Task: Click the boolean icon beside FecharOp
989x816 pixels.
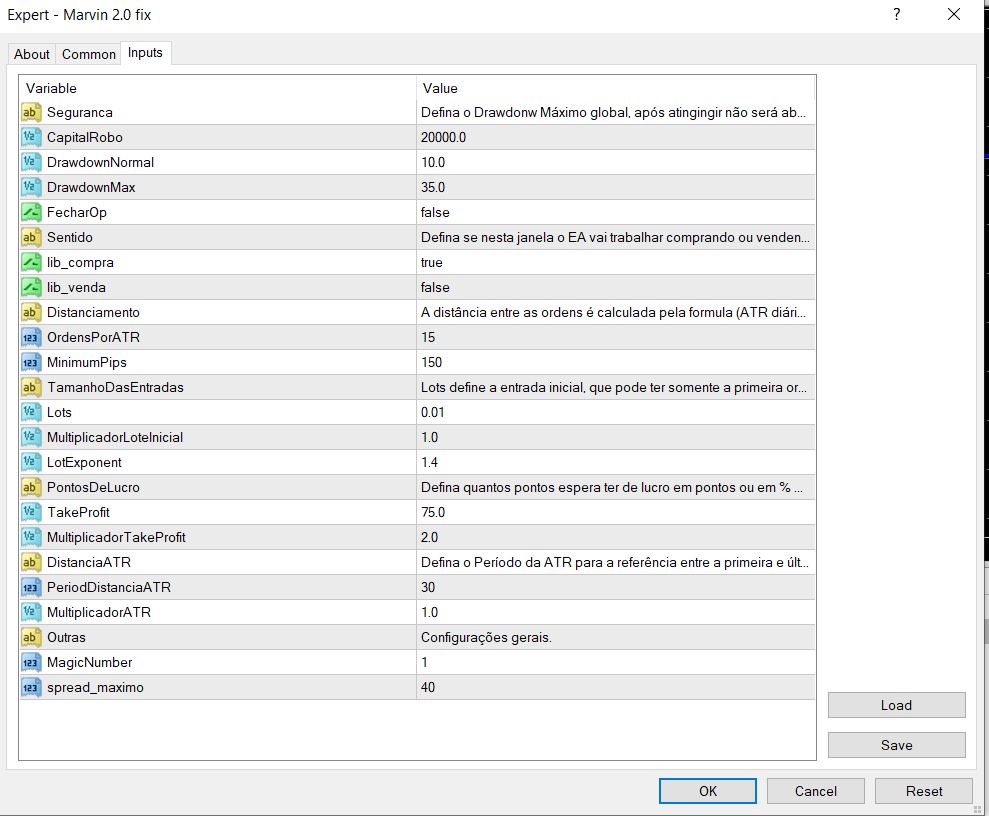Action: point(30,212)
